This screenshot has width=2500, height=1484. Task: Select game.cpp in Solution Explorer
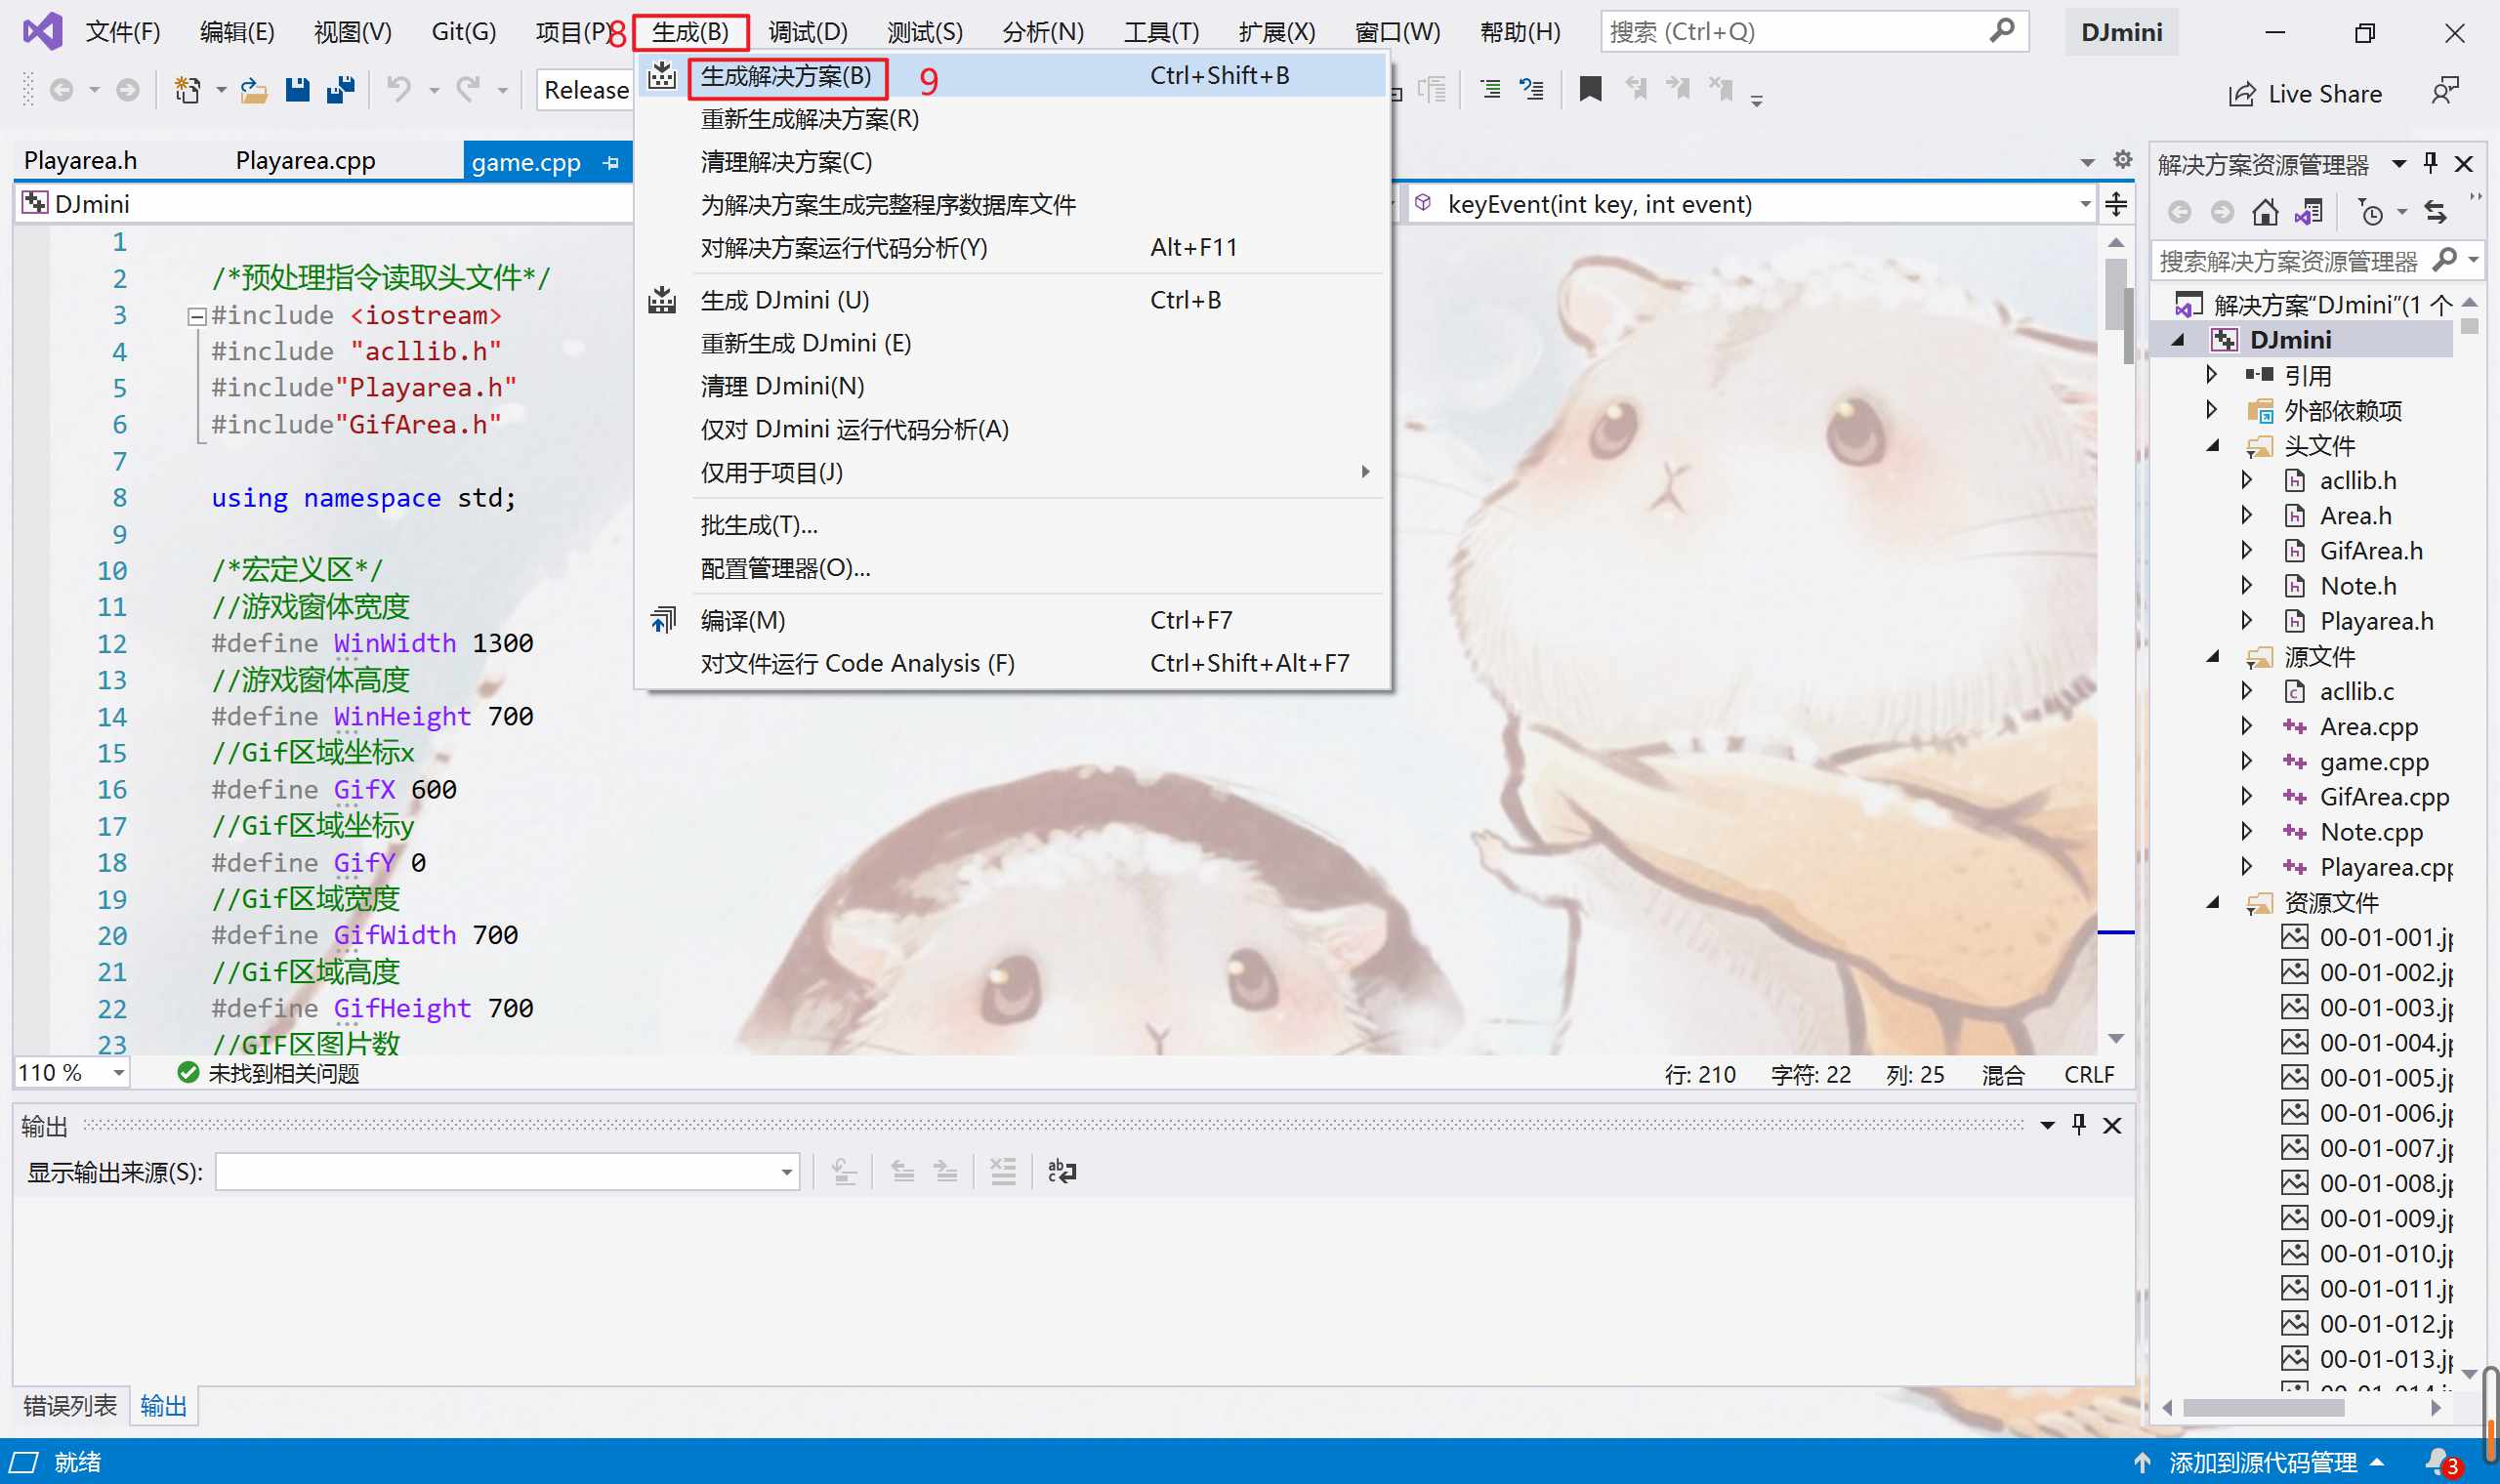[2374, 762]
